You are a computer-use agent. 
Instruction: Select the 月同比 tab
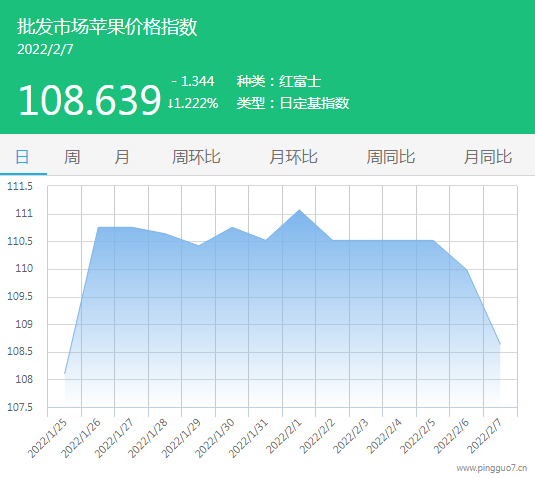(488, 157)
